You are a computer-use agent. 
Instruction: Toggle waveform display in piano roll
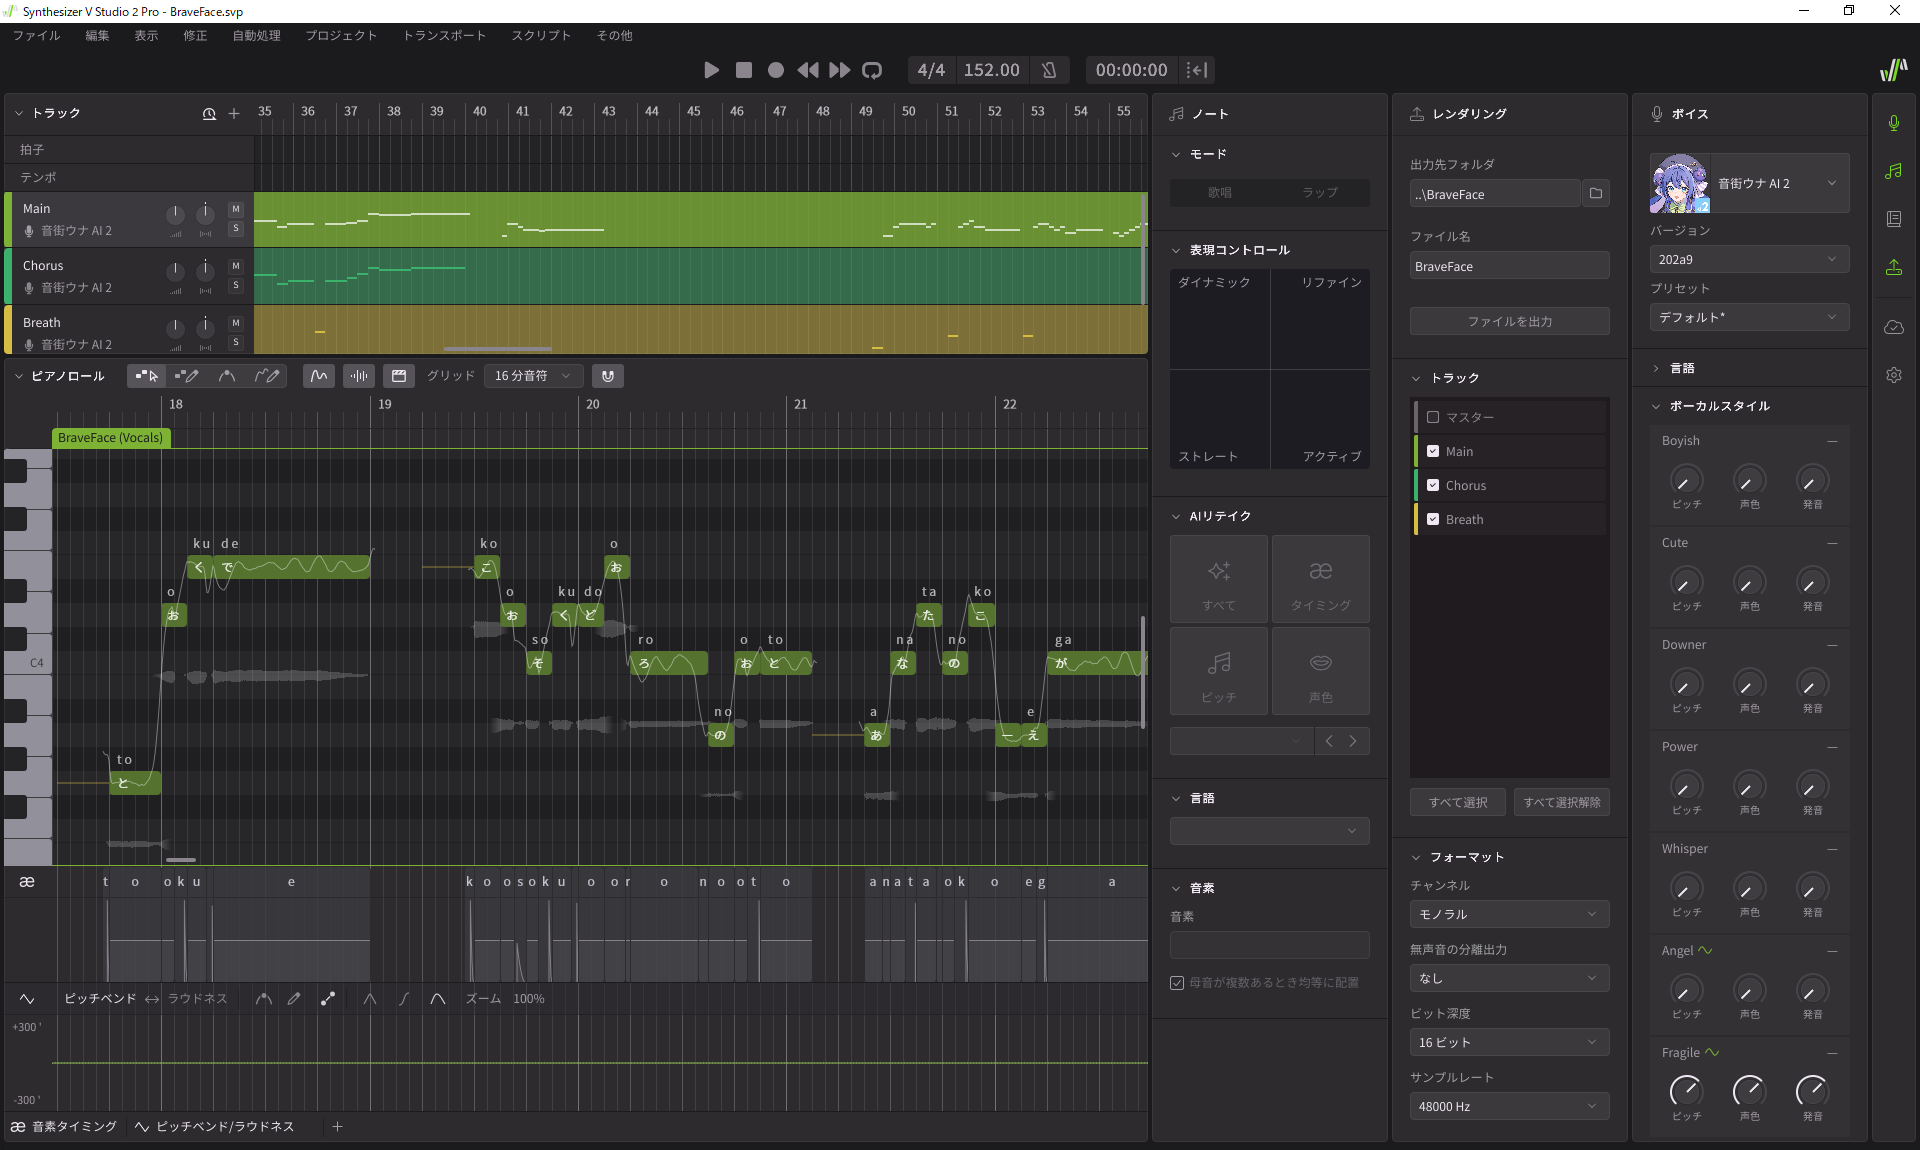(x=358, y=376)
